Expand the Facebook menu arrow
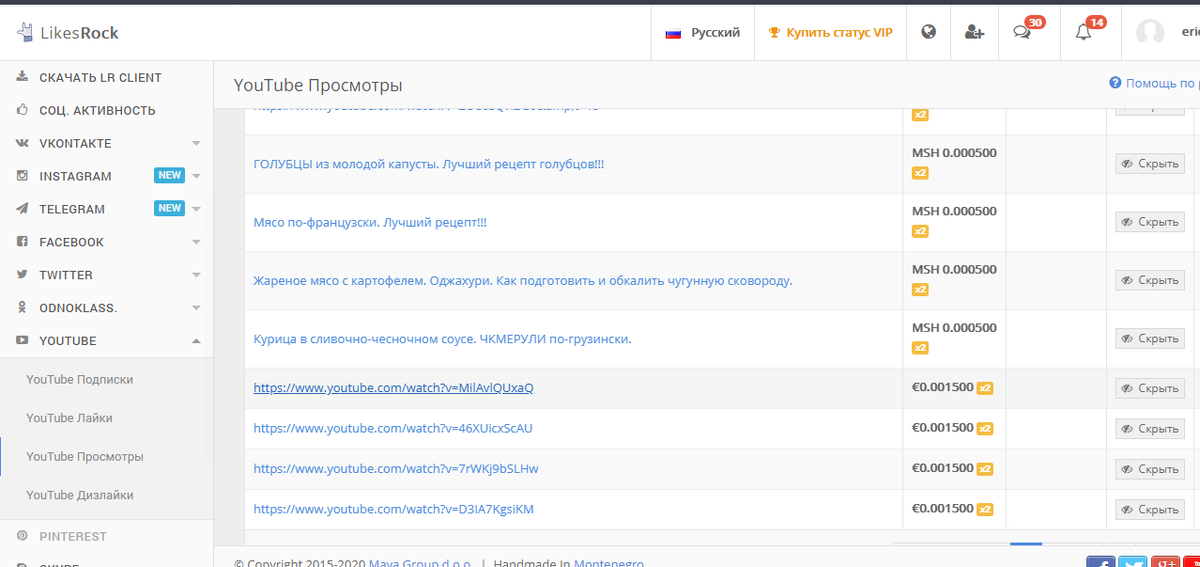The image size is (1200, 567). pyautogui.click(x=196, y=243)
